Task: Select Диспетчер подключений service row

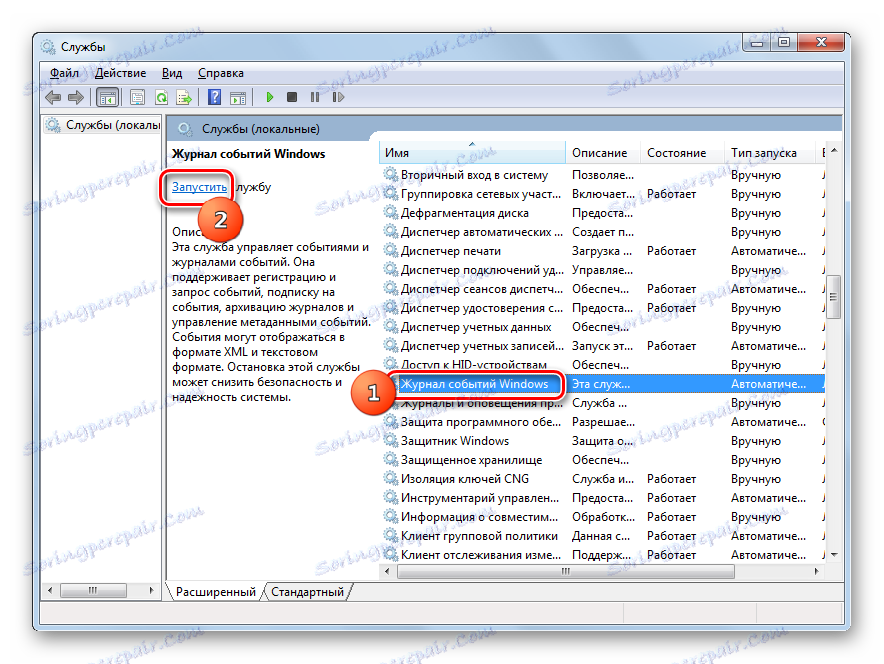Action: click(x=603, y=270)
